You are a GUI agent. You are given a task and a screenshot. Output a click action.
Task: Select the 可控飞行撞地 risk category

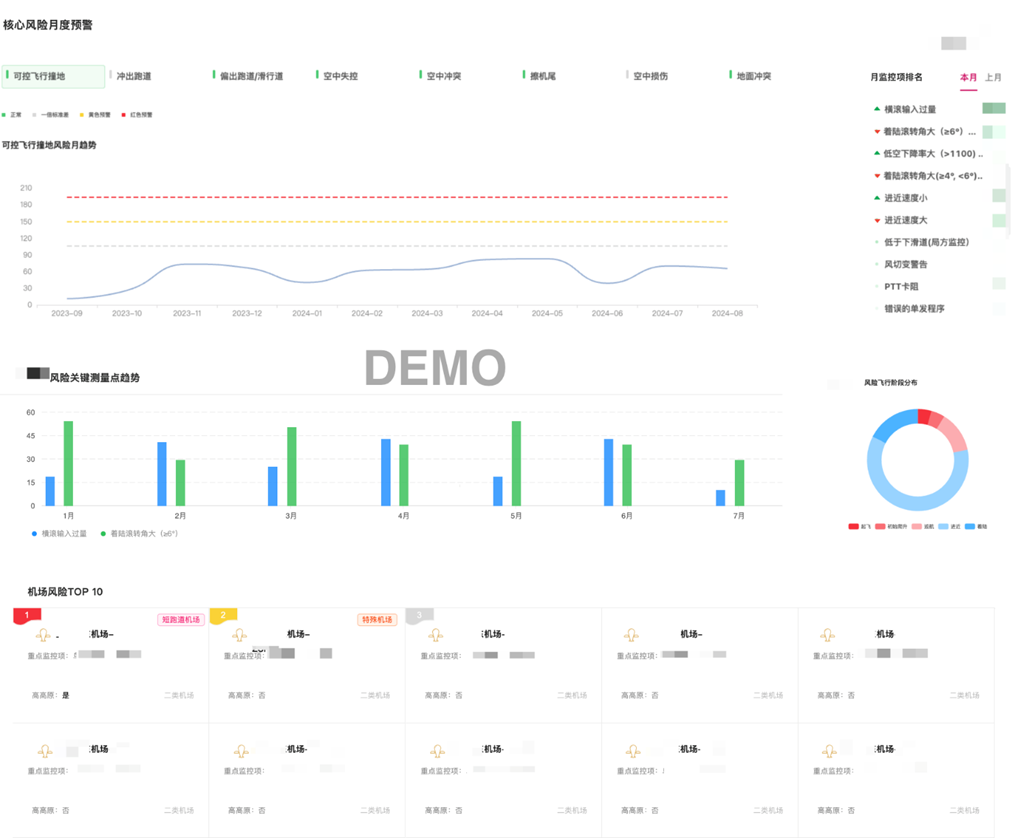coord(53,76)
